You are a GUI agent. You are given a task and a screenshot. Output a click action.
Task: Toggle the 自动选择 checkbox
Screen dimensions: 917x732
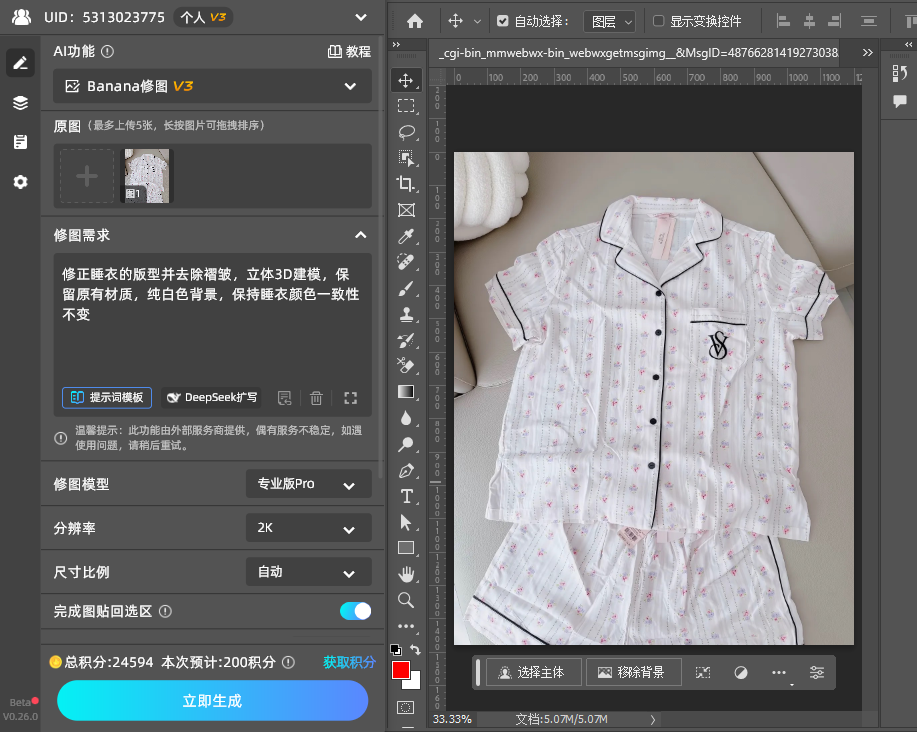click(502, 21)
